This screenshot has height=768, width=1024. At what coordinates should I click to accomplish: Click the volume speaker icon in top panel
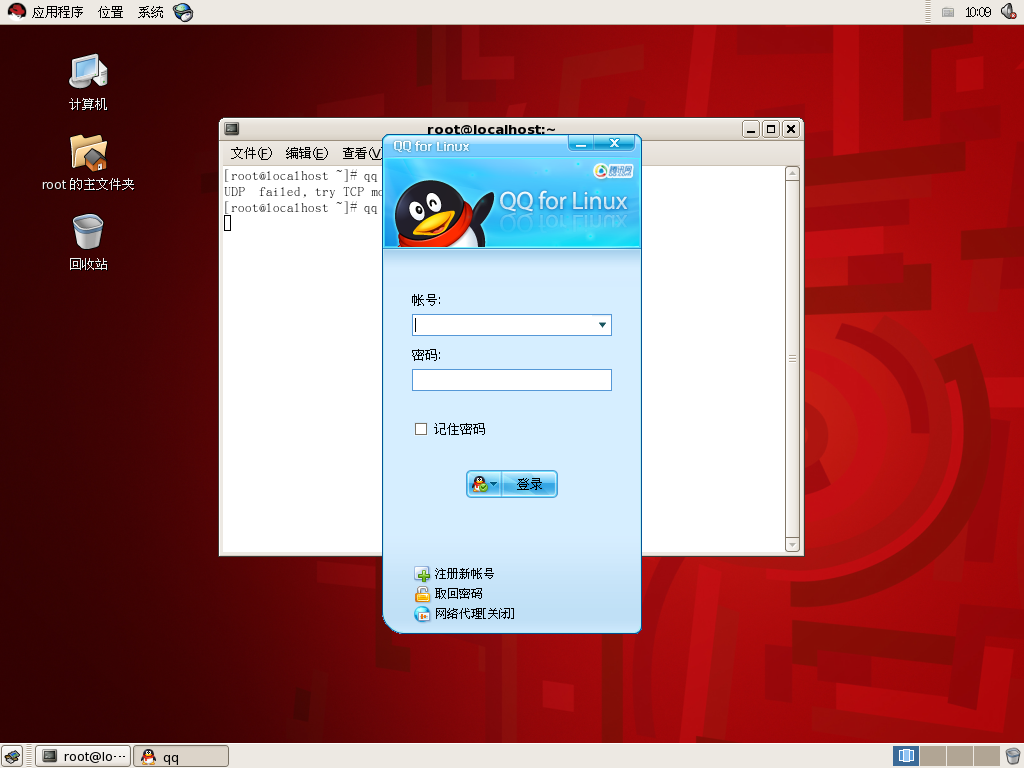point(1008,12)
